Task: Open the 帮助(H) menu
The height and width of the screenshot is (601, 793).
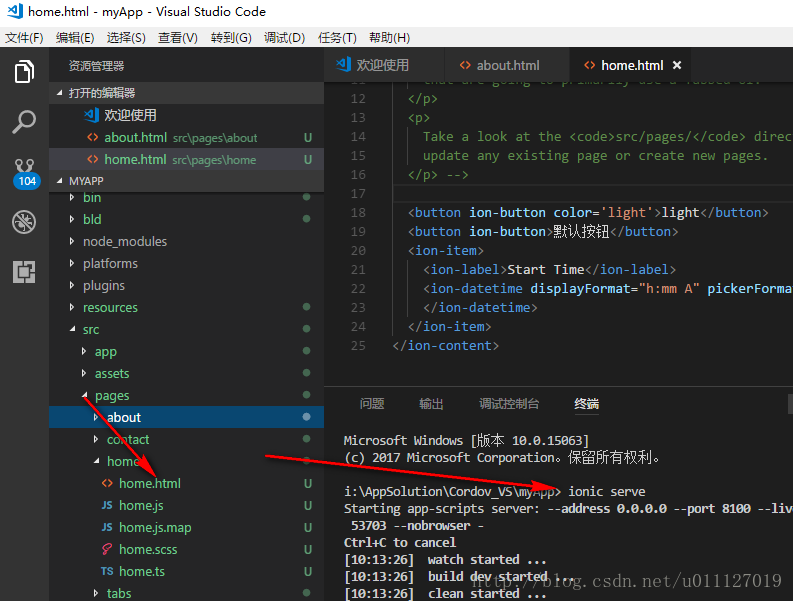Action: tap(389, 37)
